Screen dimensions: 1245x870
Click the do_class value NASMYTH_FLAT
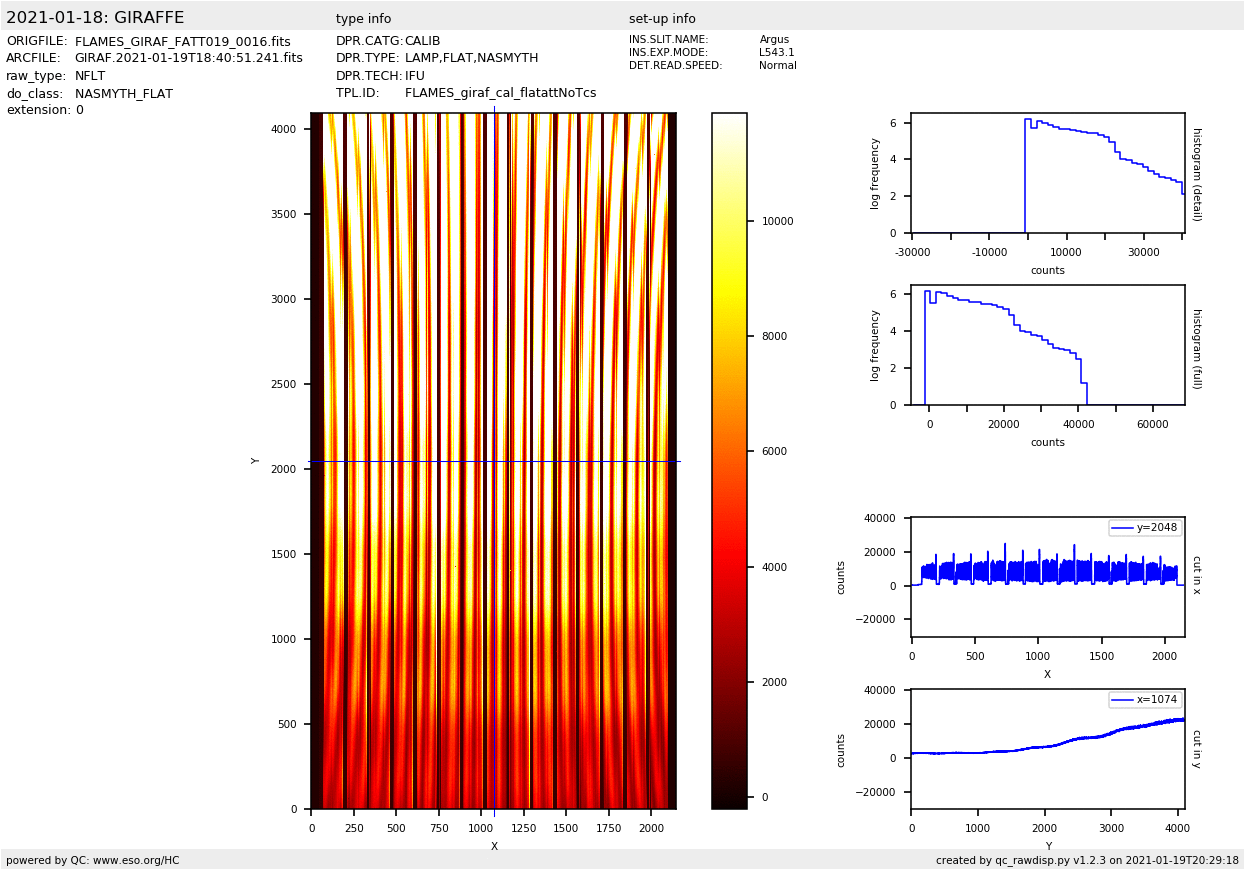(x=123, y=94)
